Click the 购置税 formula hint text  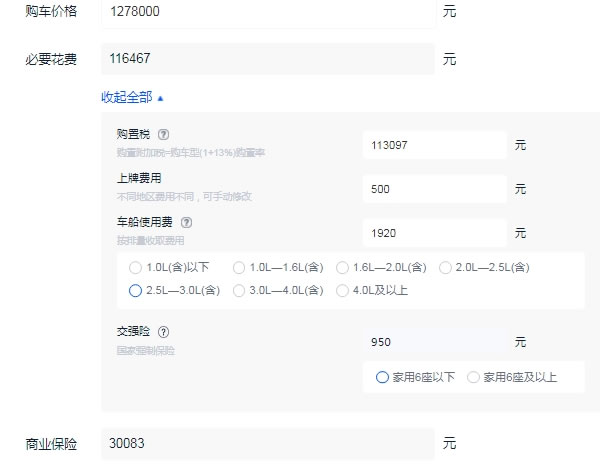pyautogui.click(x=191, y=153)
